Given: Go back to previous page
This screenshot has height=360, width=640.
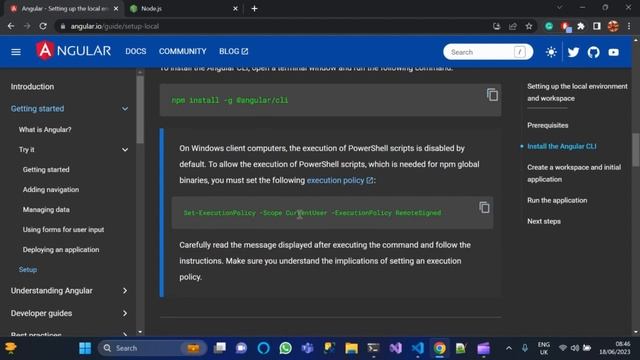Looking at the screenshot, I should click(x=11, y=26).
